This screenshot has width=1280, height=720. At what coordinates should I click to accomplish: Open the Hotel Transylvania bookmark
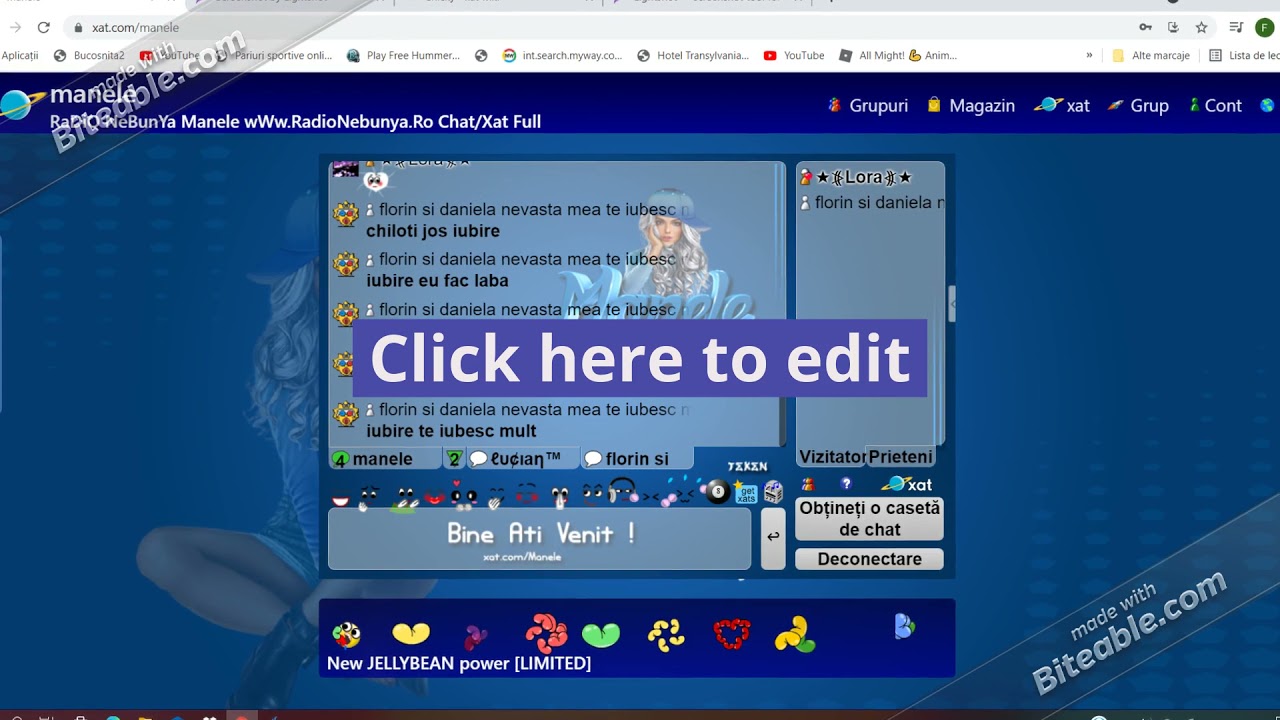[x=693, y=56]
